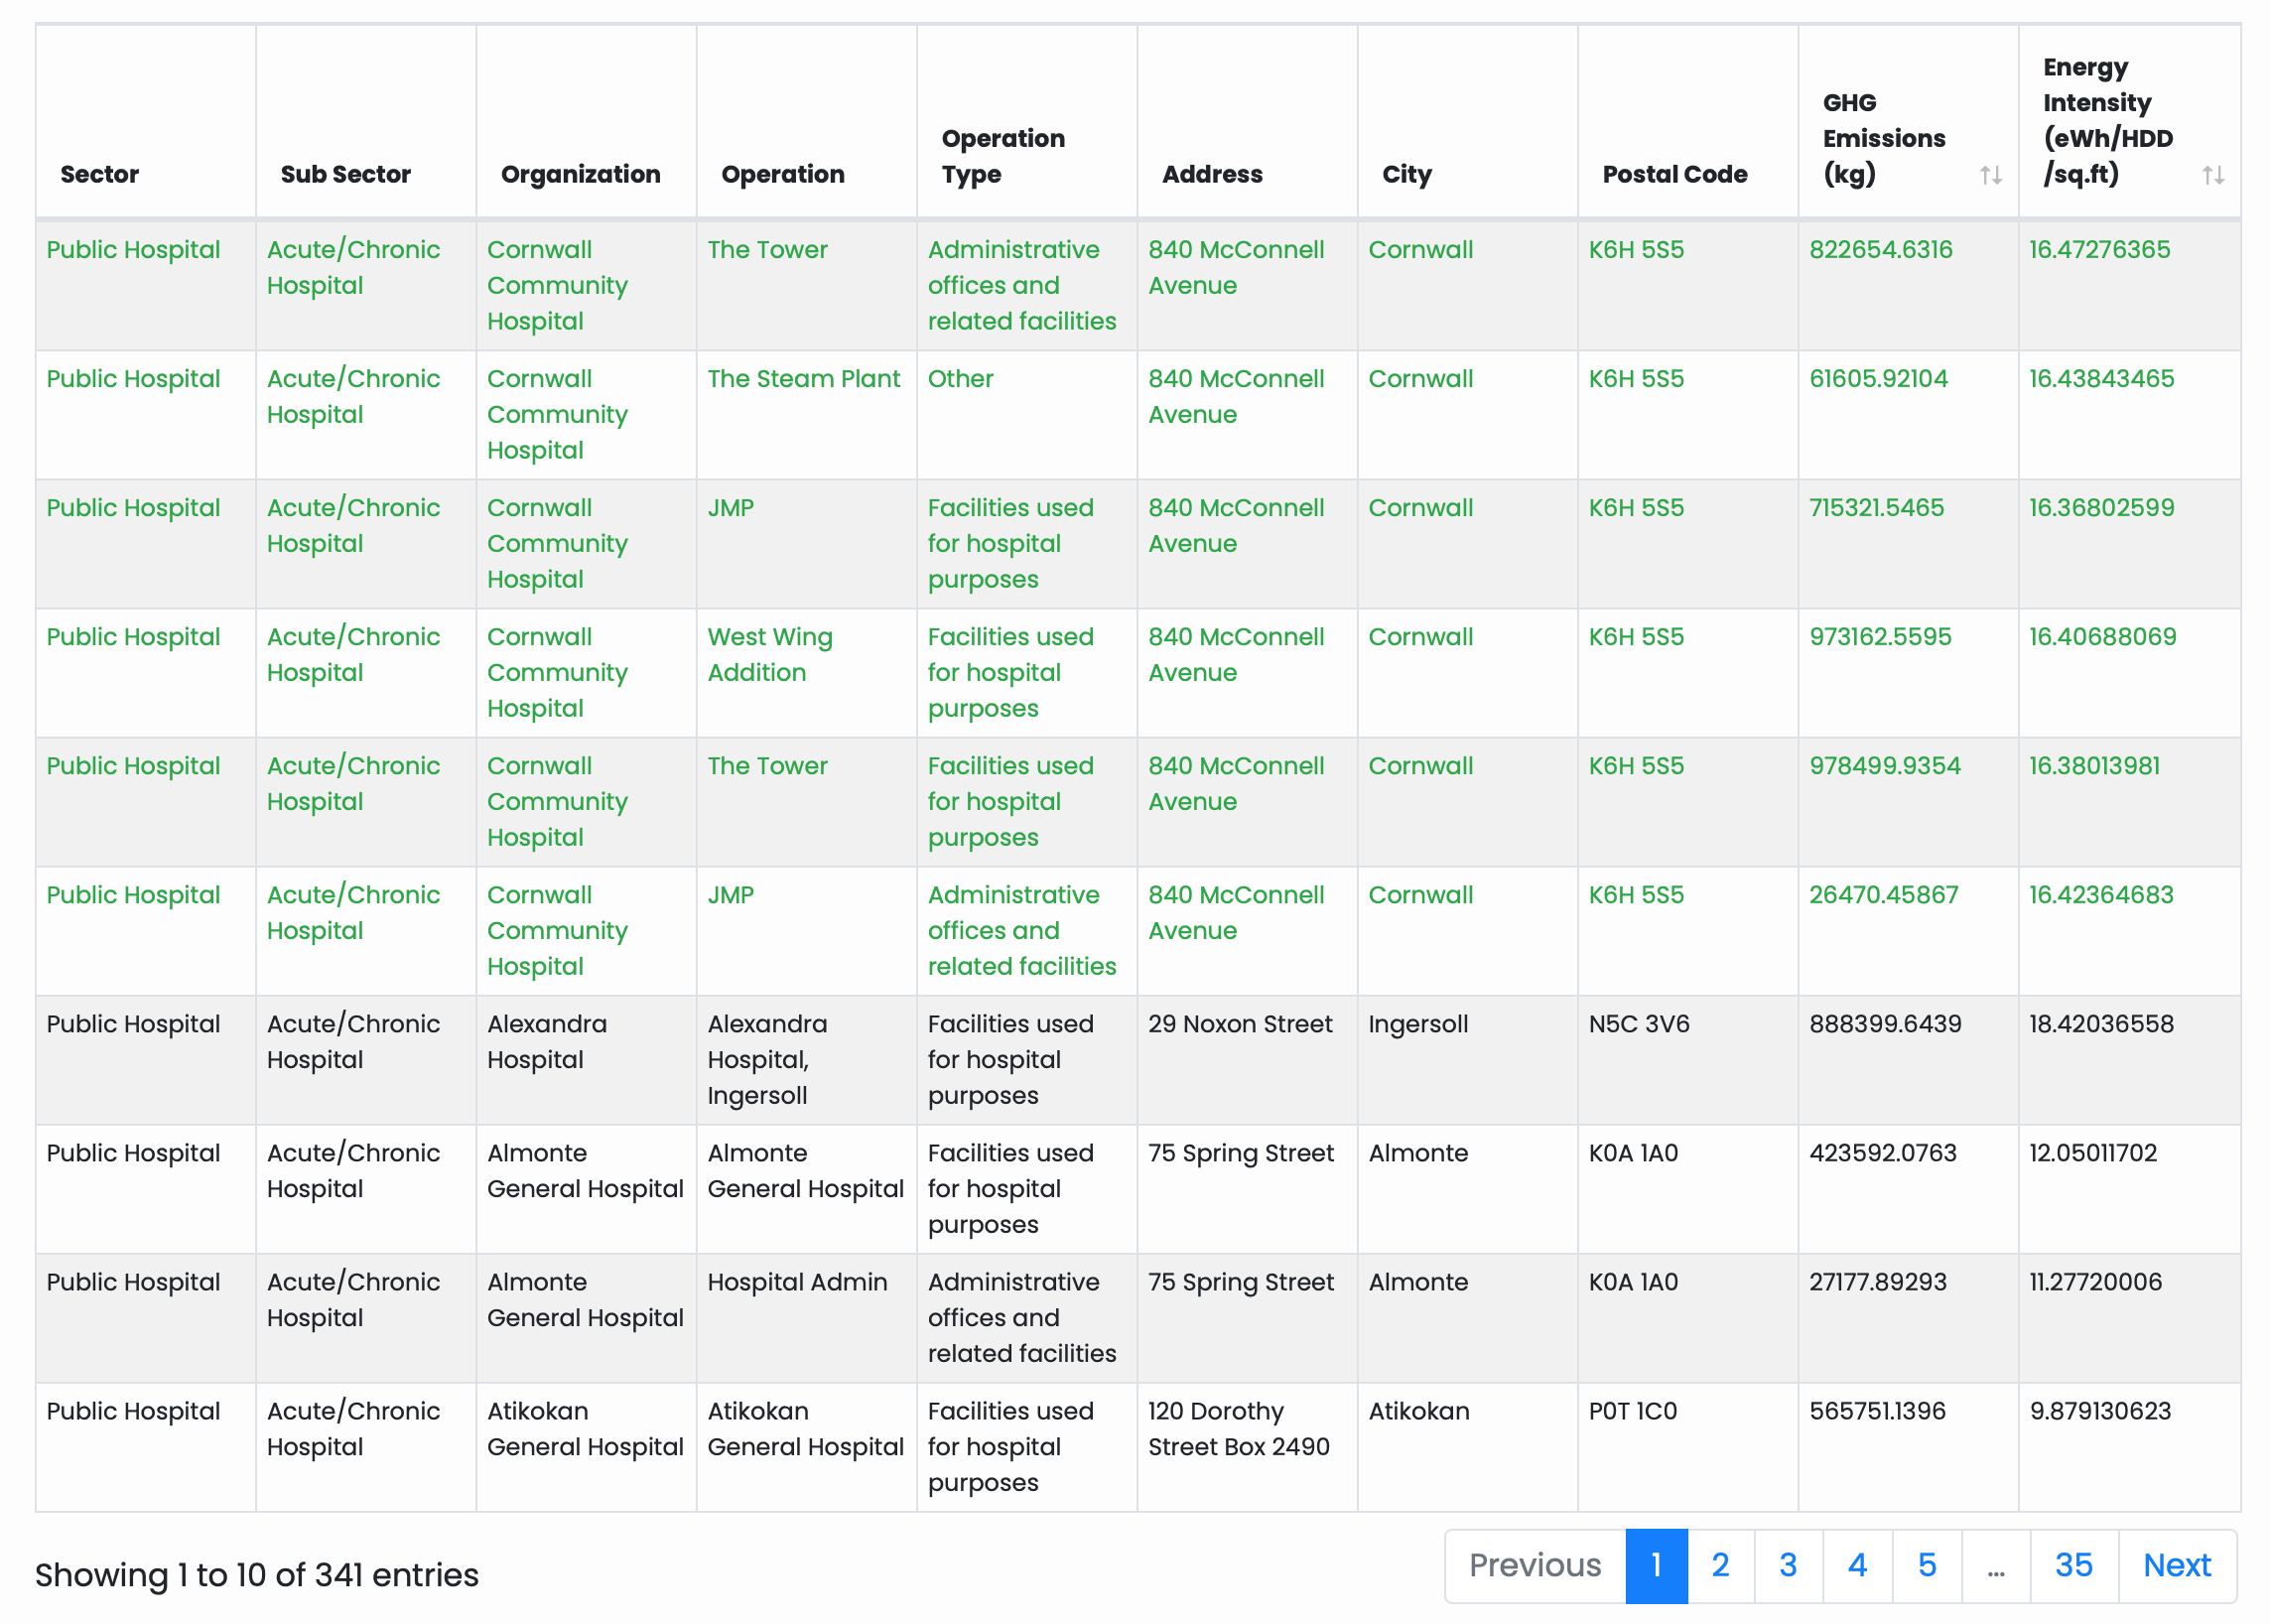Jump to last page 35
Viewport: 2271px width, 1624px height.
click(x=2074, y=1565)
